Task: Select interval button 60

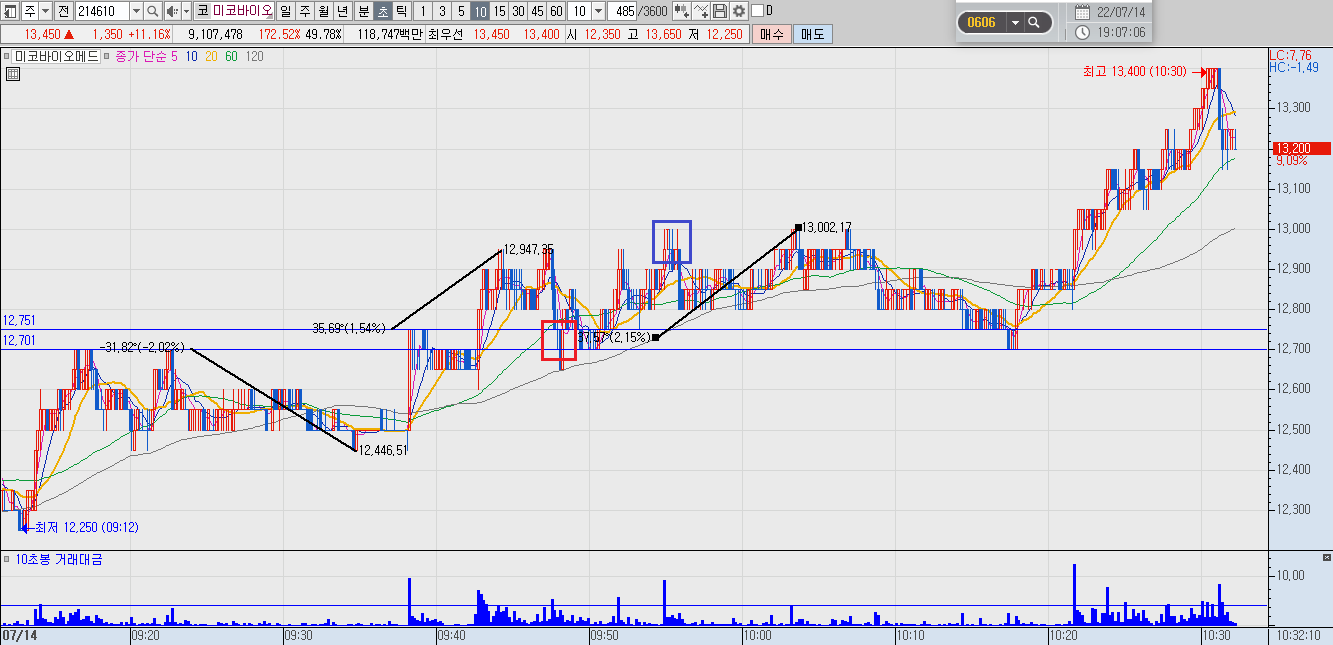Action: (x=556, y=11)
